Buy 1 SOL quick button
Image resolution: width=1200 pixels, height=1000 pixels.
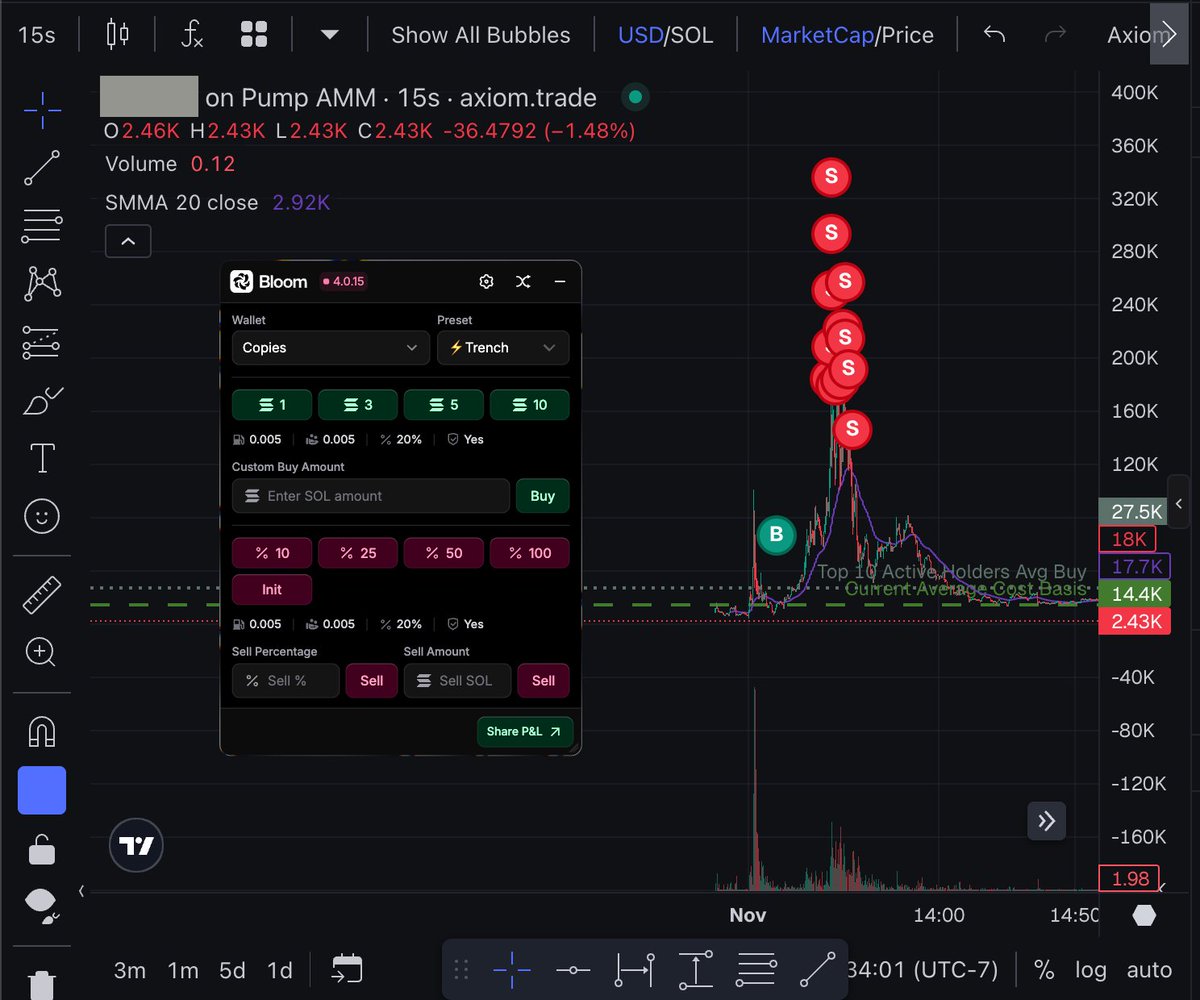tap(272, 405)
